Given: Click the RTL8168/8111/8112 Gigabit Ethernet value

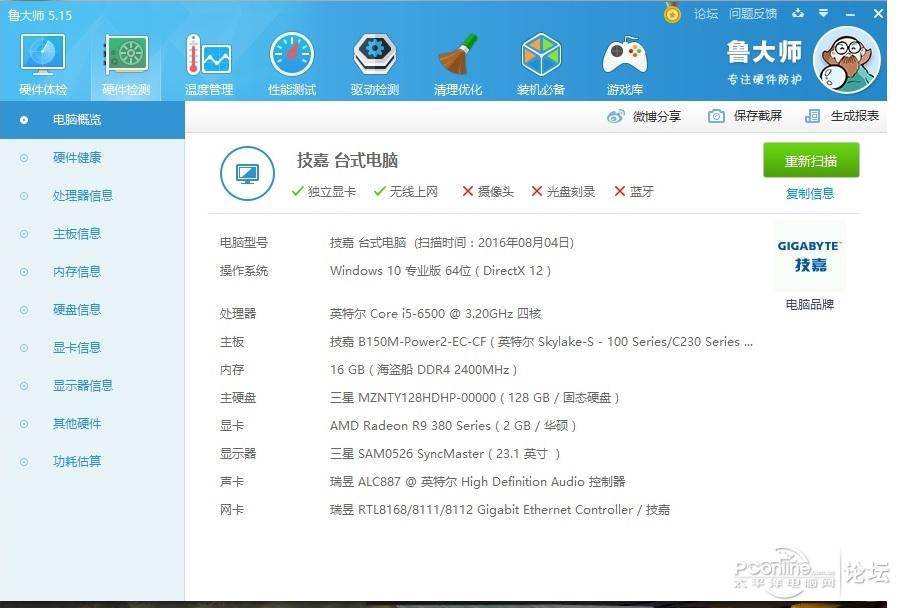Looking at the screenshot, I should point(500,510).
